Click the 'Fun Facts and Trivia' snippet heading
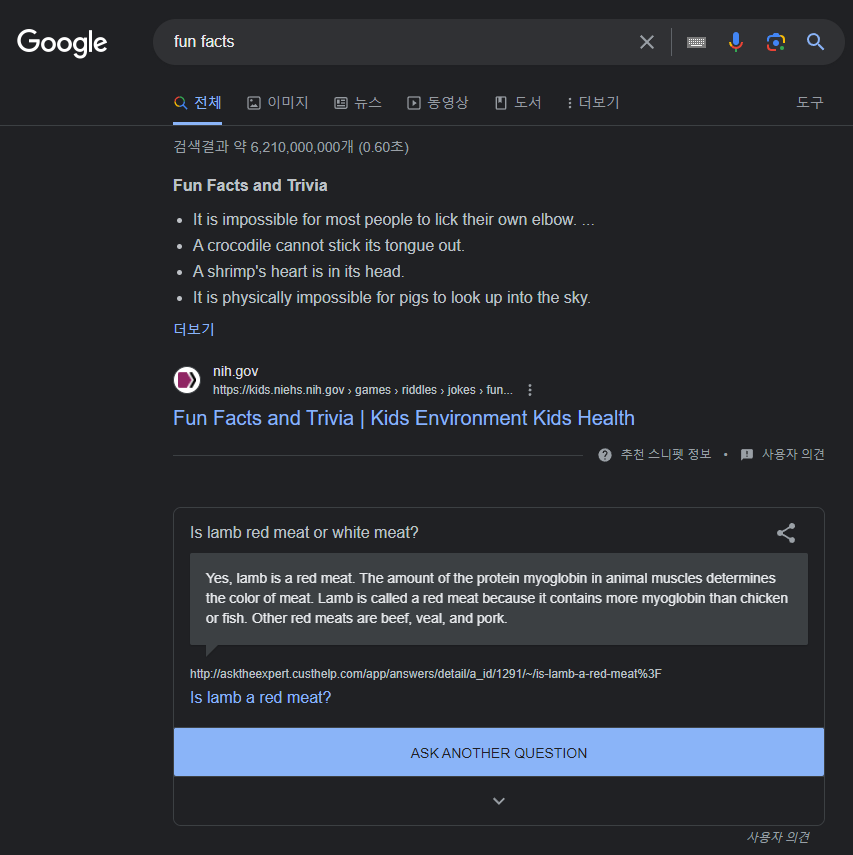 (x=250, y=185)
